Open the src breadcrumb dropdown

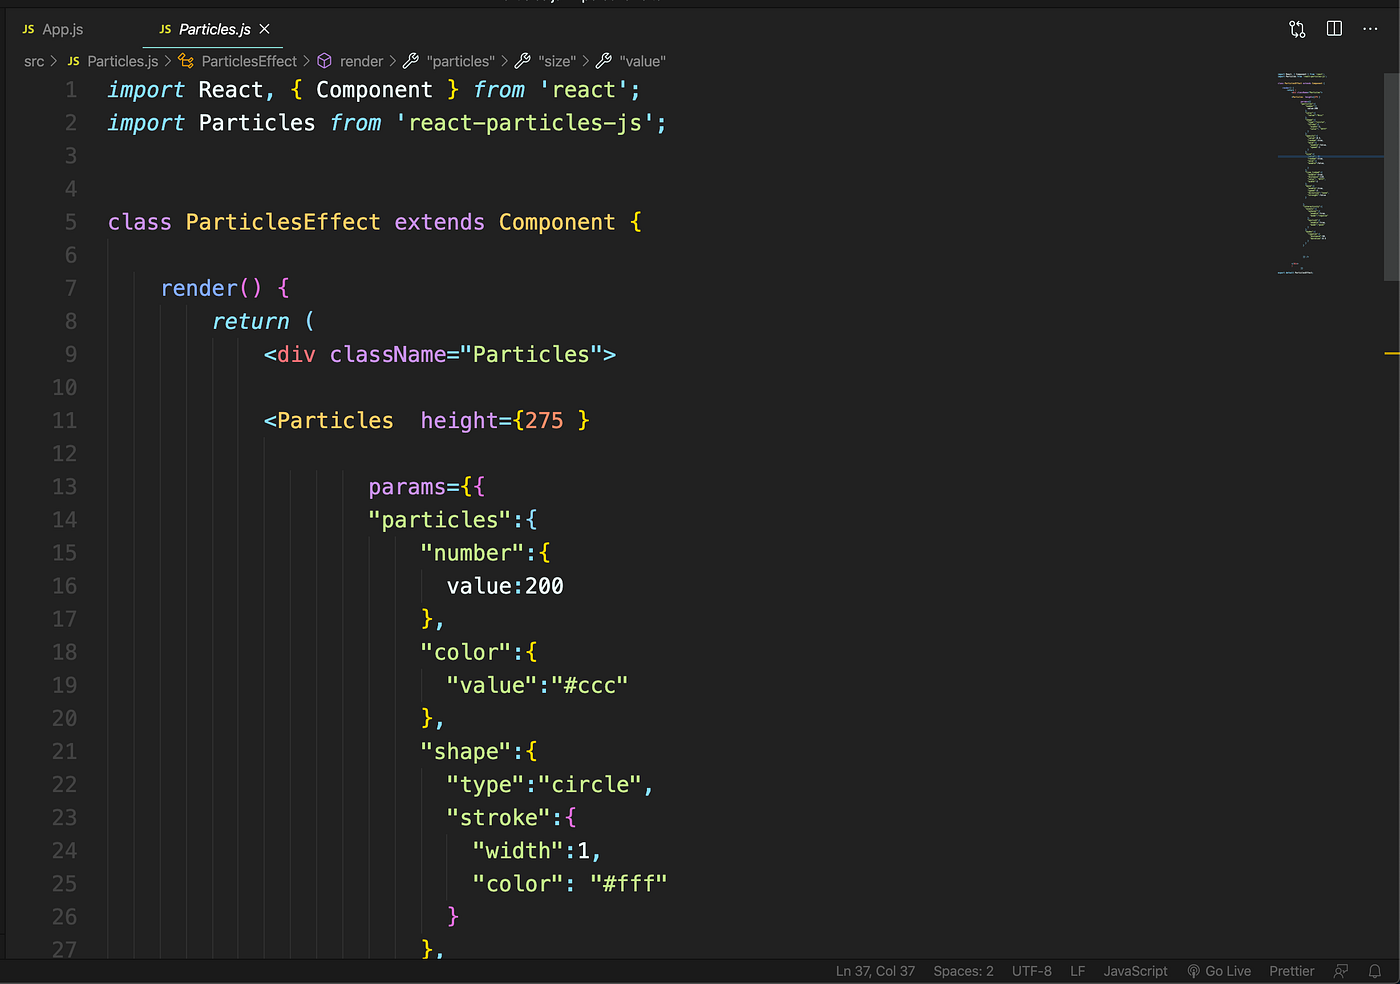tap(33, 61)
